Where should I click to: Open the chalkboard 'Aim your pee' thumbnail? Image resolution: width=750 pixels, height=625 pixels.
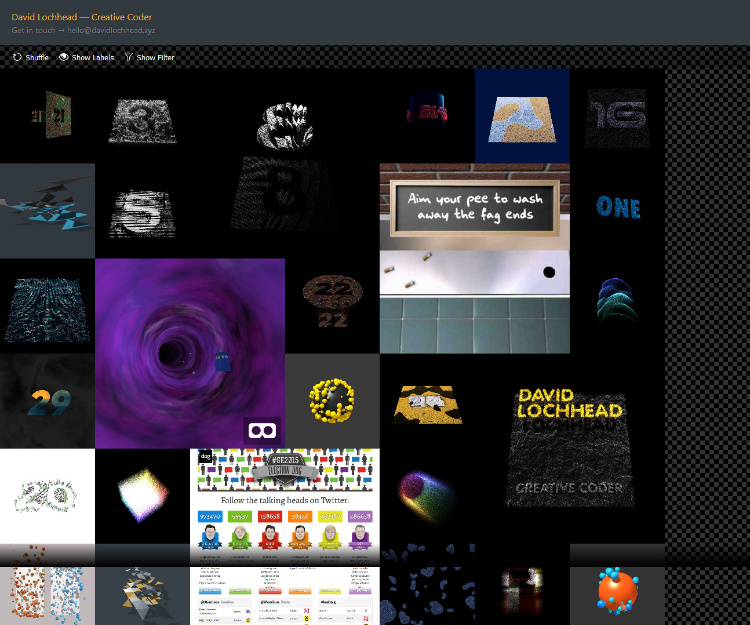(x=474, y=258)
